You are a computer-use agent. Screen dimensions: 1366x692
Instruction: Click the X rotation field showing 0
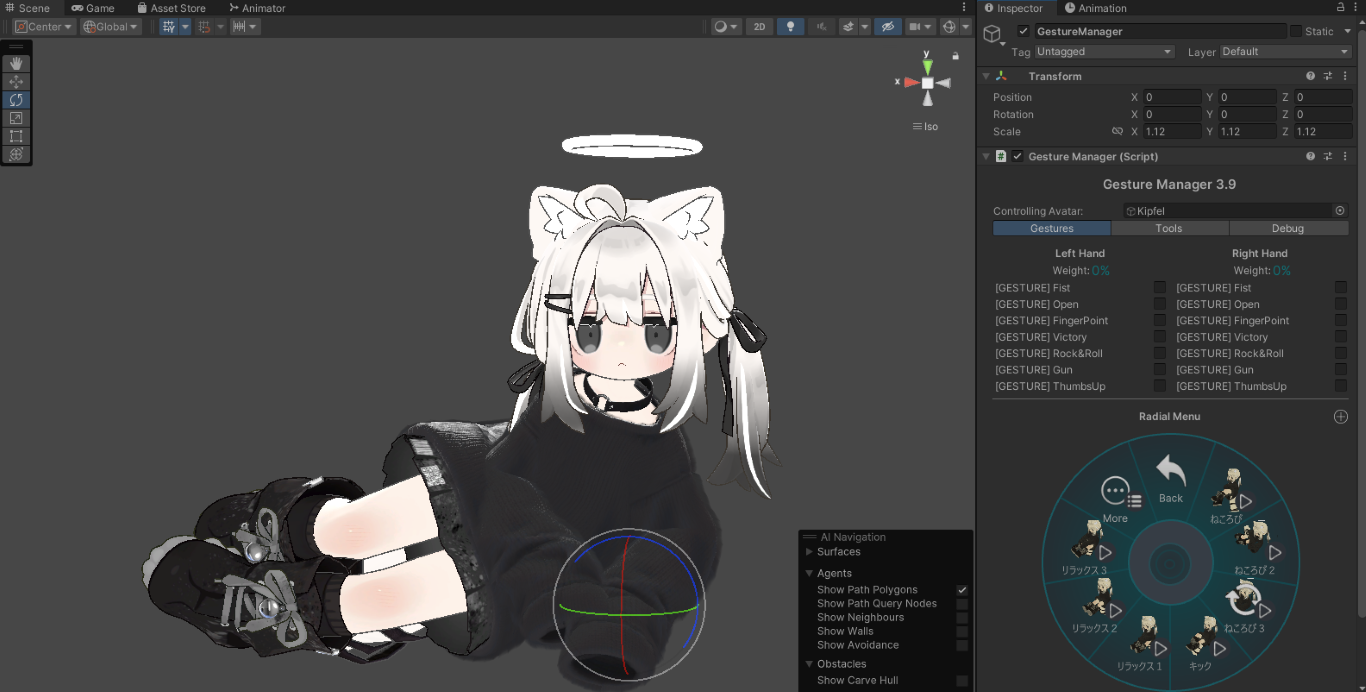(x=1172, y=114)
